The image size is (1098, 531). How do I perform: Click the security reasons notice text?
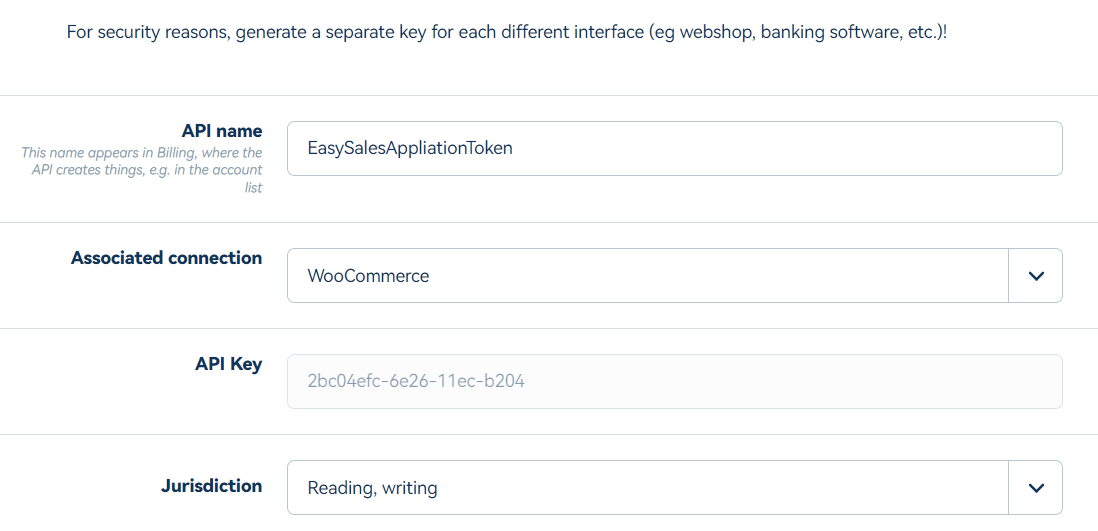(506, 32)
